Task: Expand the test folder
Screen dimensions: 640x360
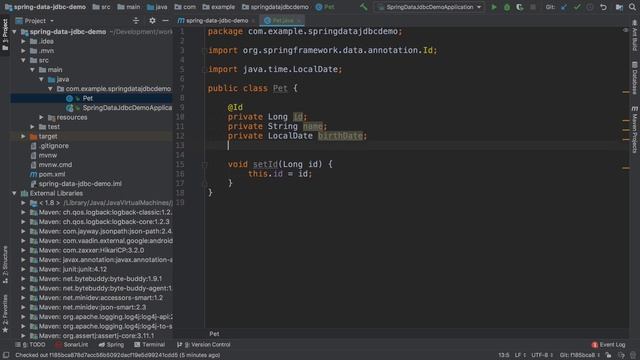Action: coord(33,127)
